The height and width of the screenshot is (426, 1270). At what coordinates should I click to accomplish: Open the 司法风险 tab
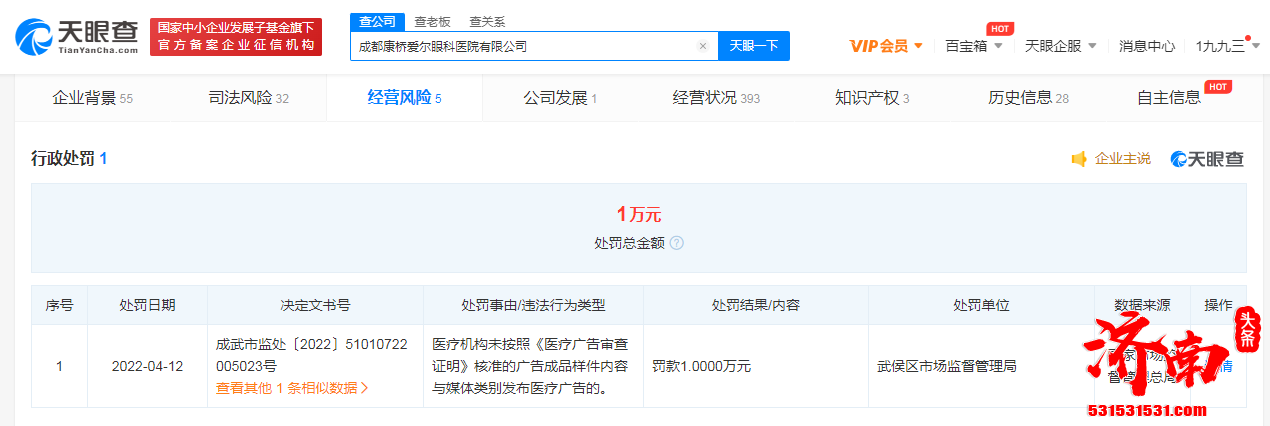248,98
